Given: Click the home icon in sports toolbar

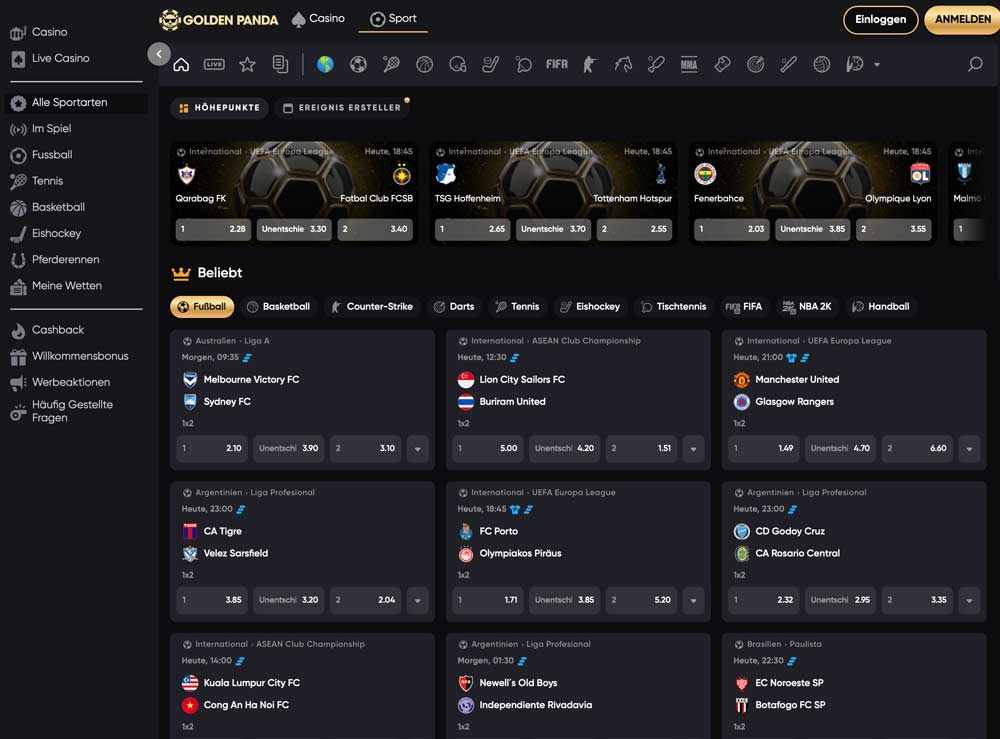Looking at the screenshot, I should [181, 65].
